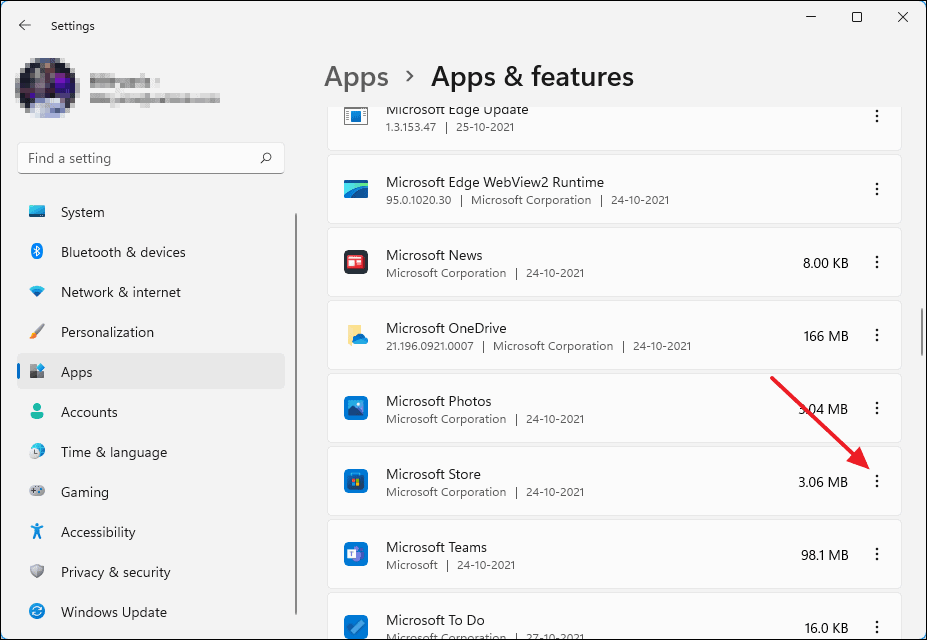
Task: Open the Microsoft OneDrive options menu
Action: 877,335
